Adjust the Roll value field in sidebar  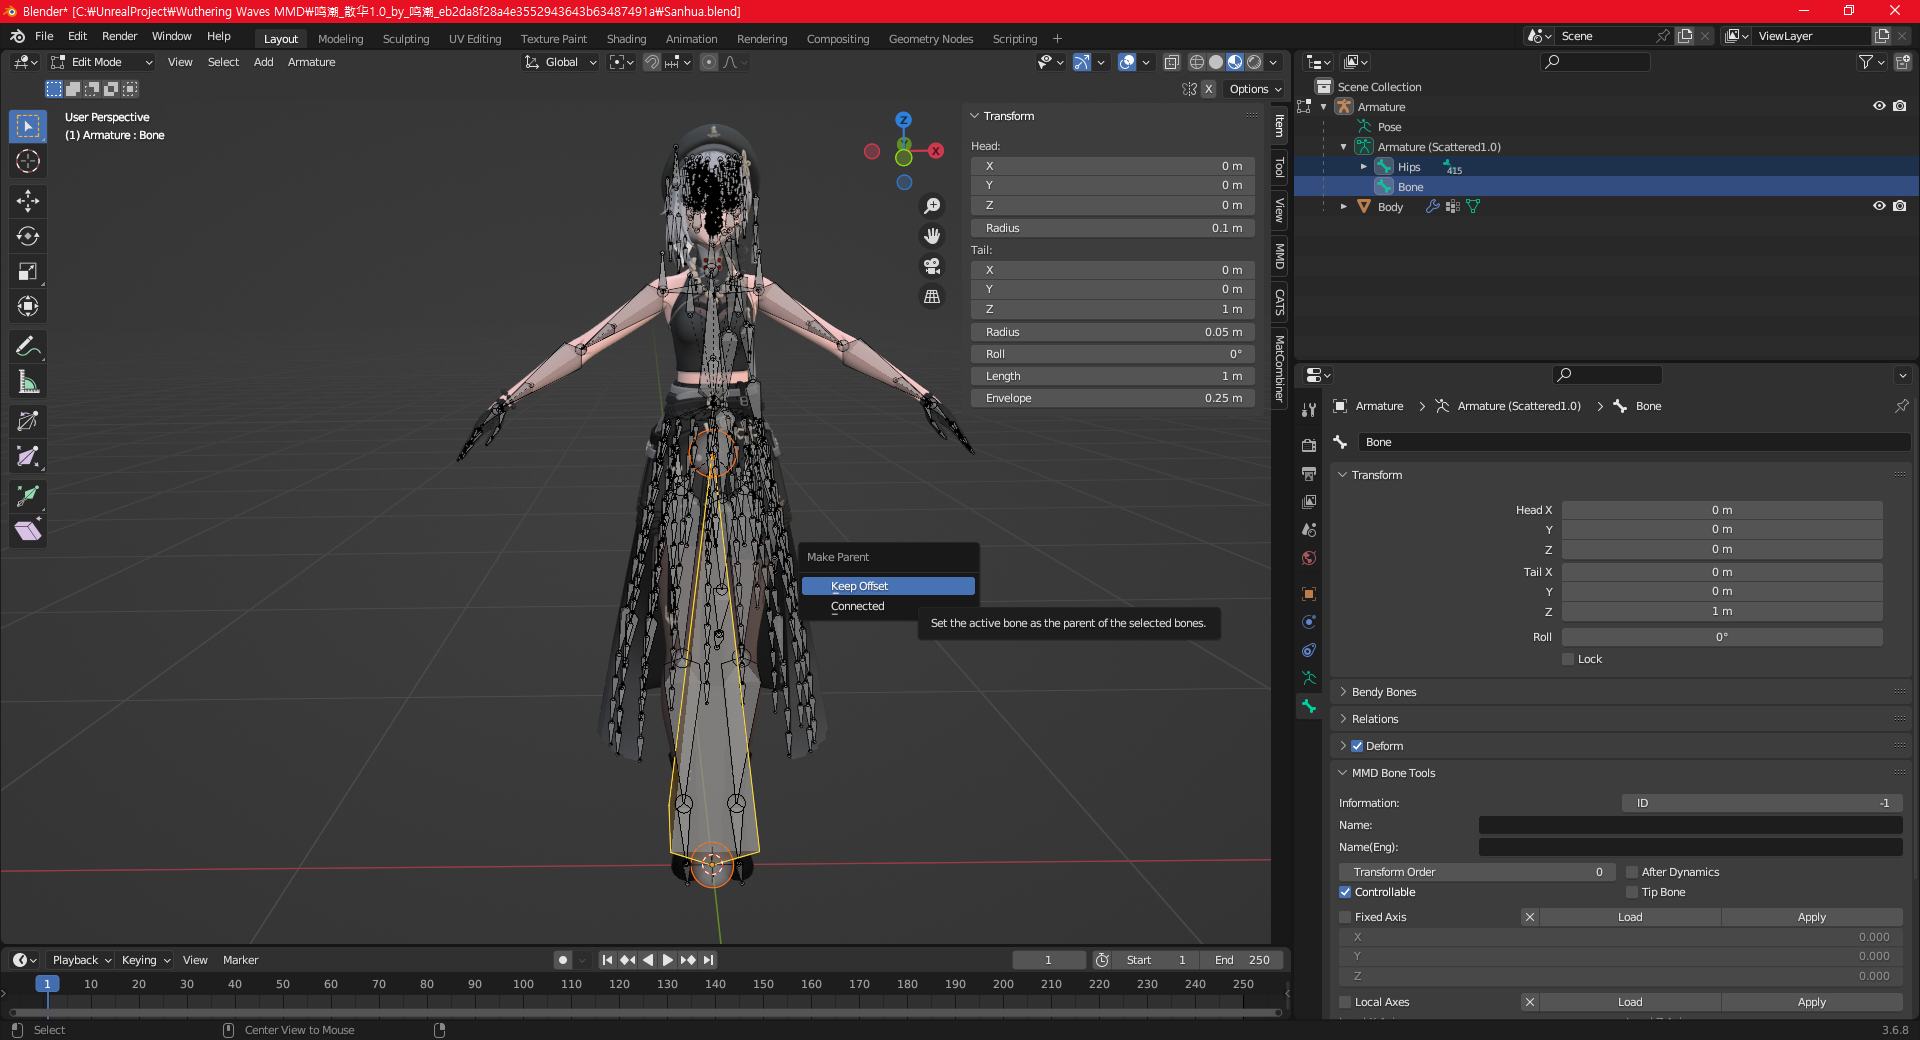point(1112,354)
